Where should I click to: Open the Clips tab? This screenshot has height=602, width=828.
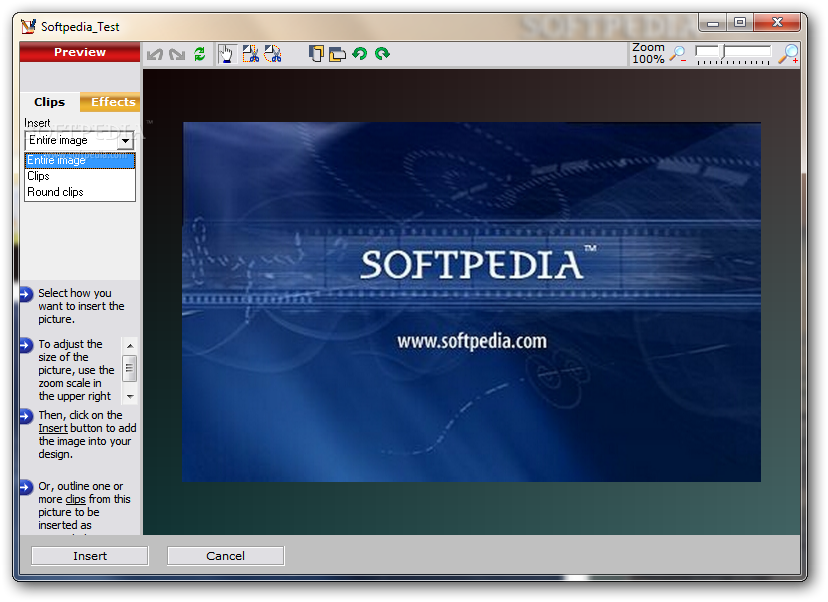[50, 102]
